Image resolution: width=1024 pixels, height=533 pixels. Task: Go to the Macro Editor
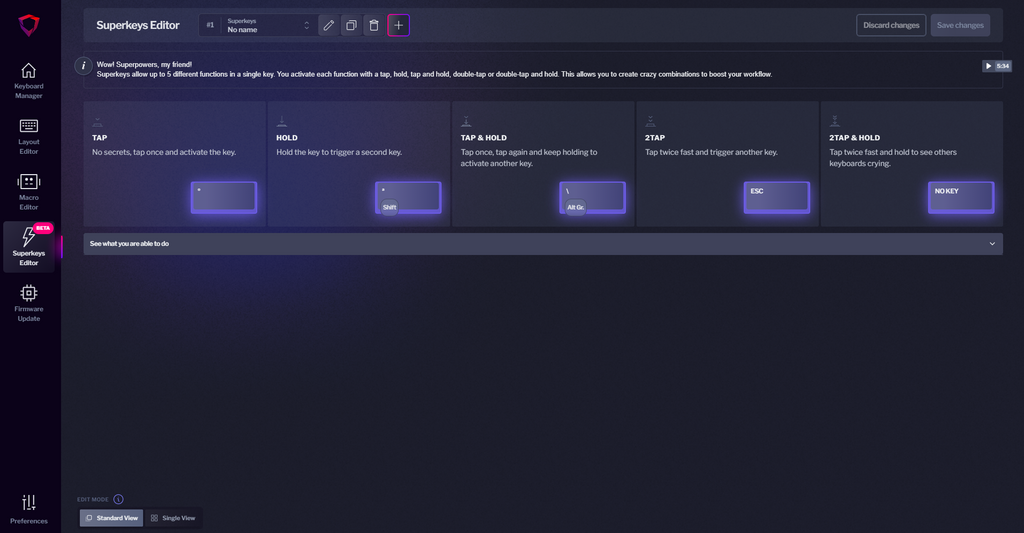(28, 193)
